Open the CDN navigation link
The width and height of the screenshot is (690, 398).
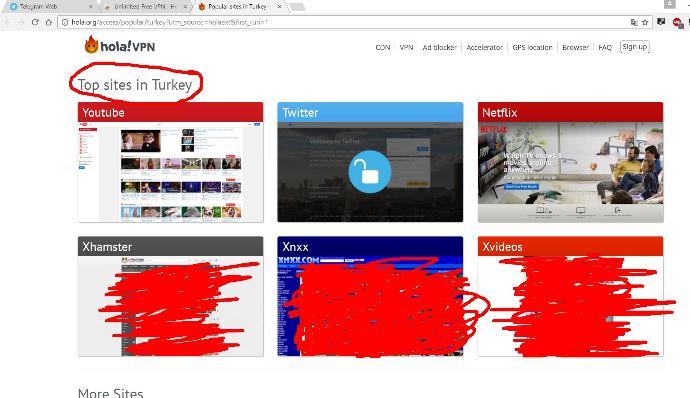[x=382, y=47]
